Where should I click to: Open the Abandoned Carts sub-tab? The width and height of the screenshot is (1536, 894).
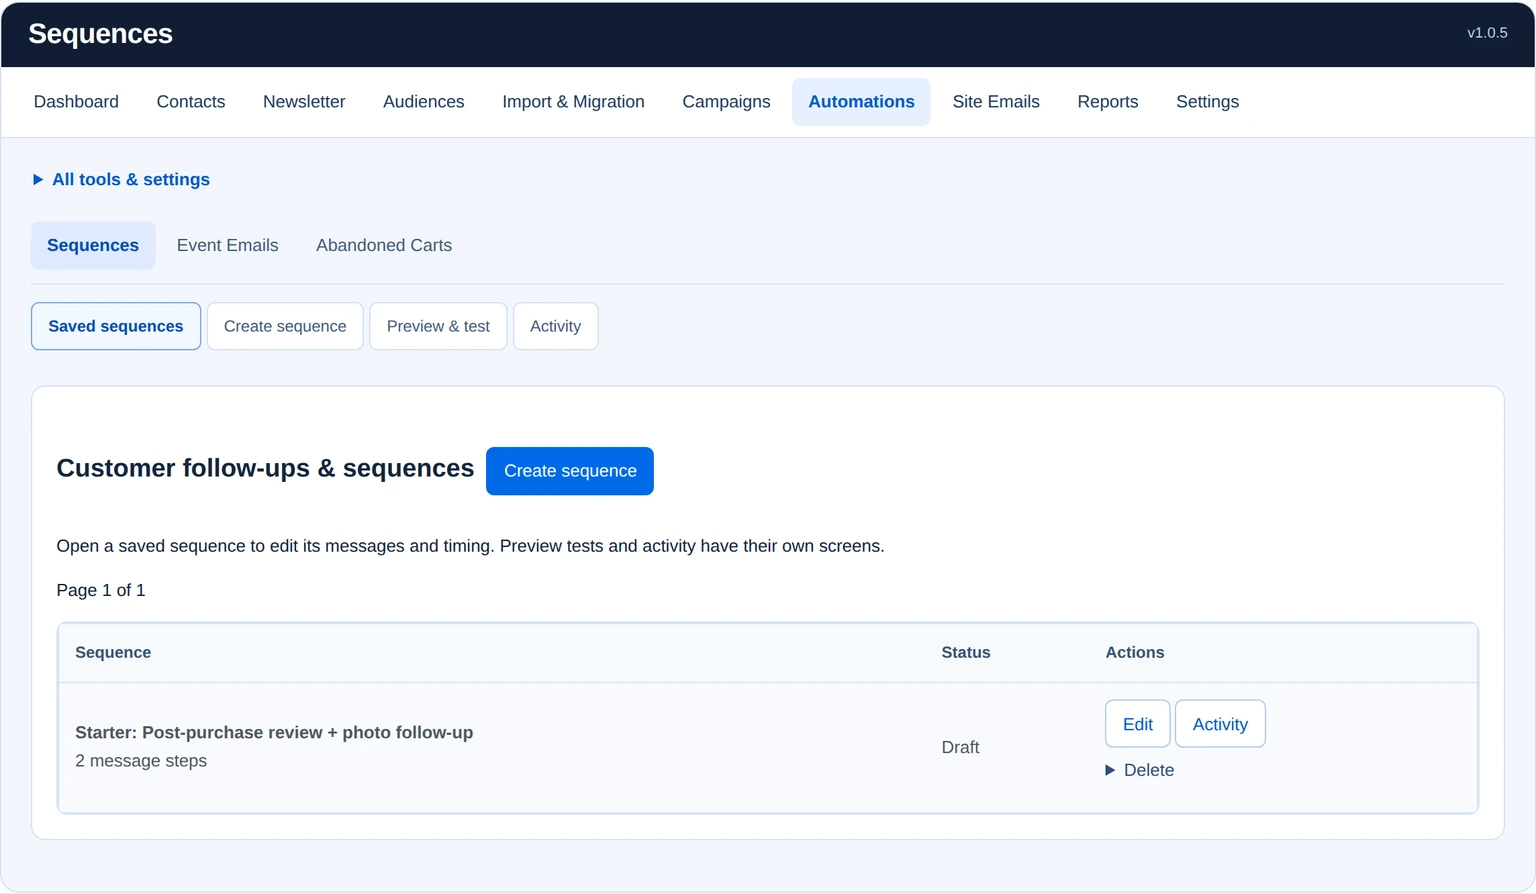[x=384, y=246]
